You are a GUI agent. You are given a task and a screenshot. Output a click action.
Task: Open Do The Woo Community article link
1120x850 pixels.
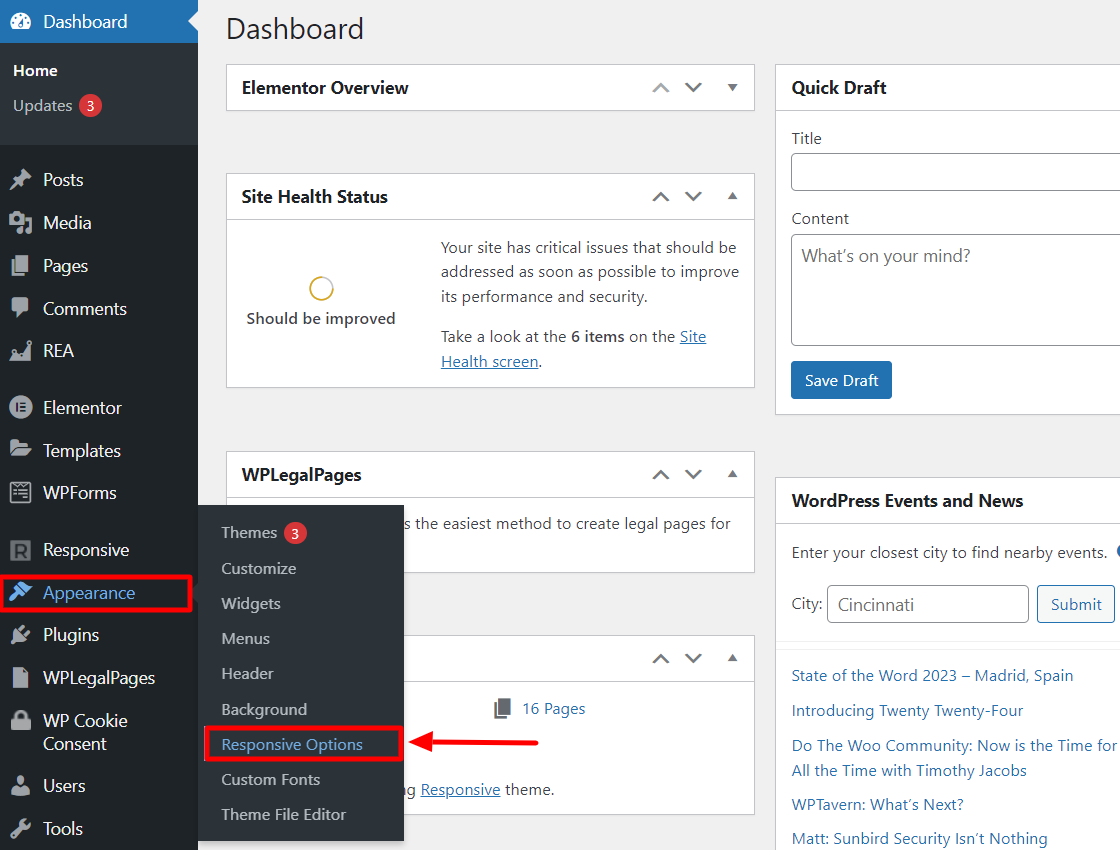coord(954,758)
